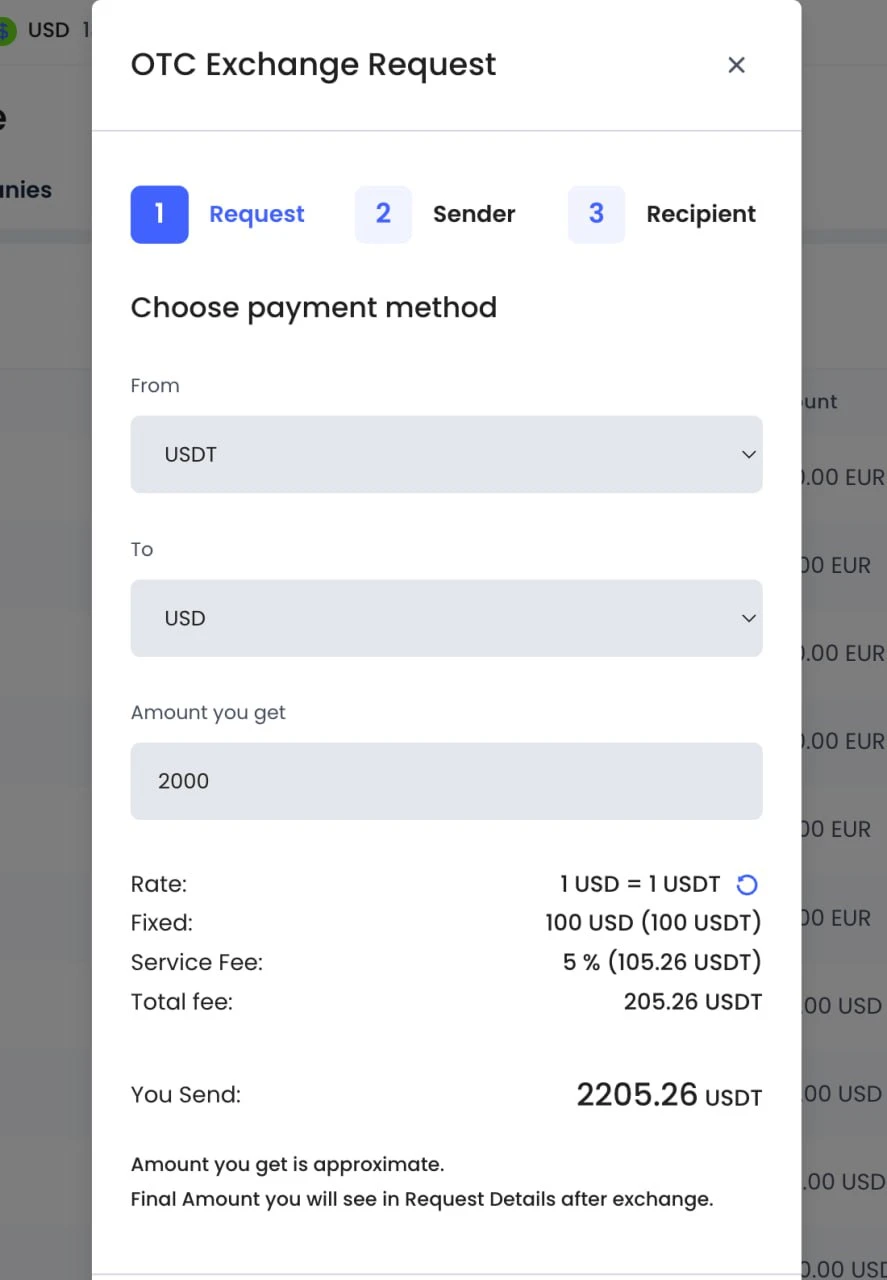Switch to the Recipient step tab

701,214
